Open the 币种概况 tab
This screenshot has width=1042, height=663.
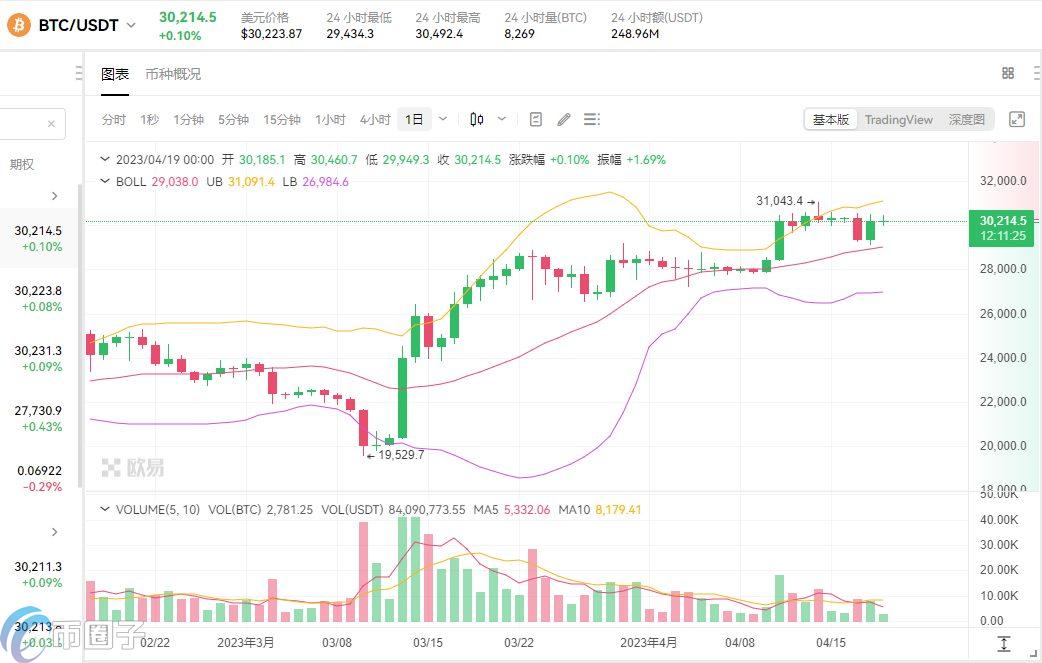tap(173, 74)
